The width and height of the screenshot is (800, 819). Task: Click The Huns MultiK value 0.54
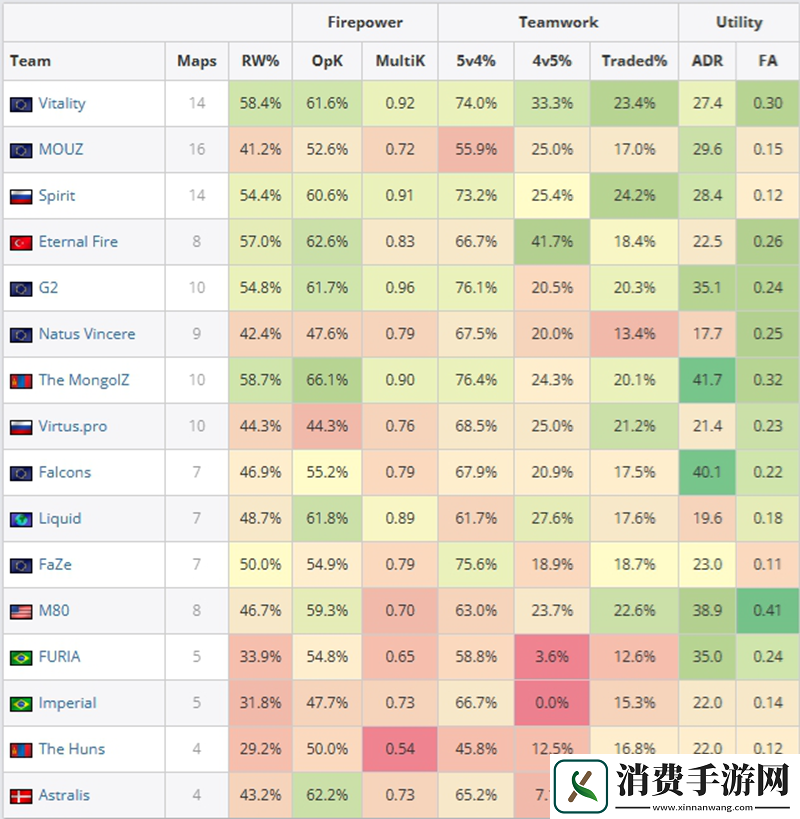coord(400,748)
